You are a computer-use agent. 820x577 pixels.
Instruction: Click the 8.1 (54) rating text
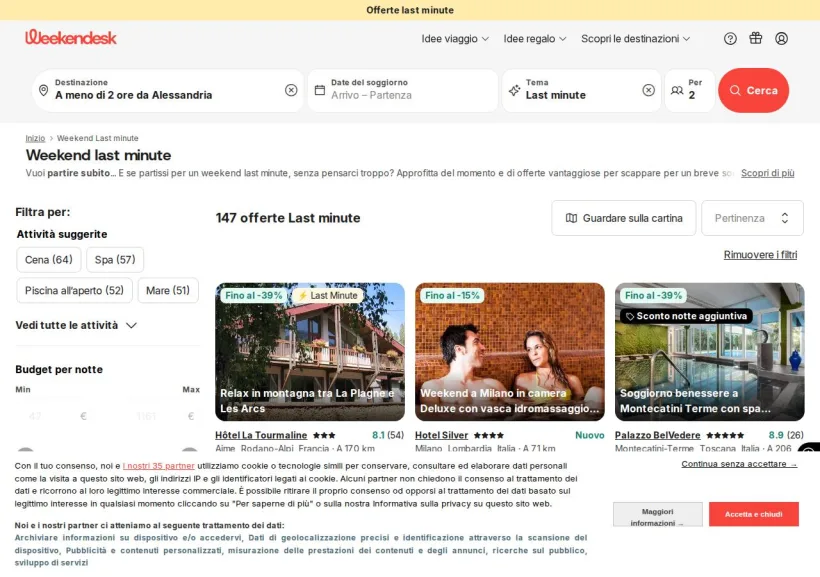pos(388,435)
